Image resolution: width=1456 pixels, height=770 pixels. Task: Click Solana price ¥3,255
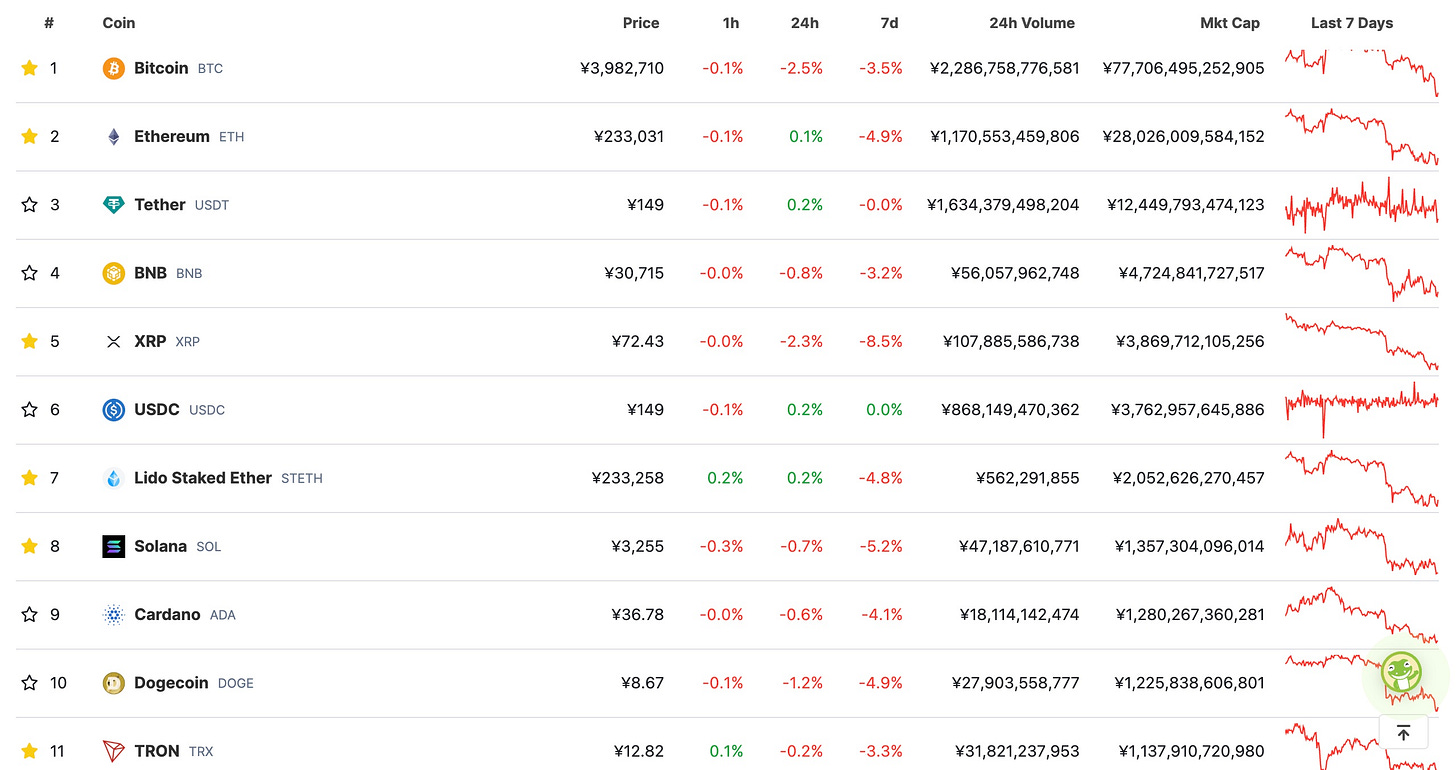coord(637,546)
